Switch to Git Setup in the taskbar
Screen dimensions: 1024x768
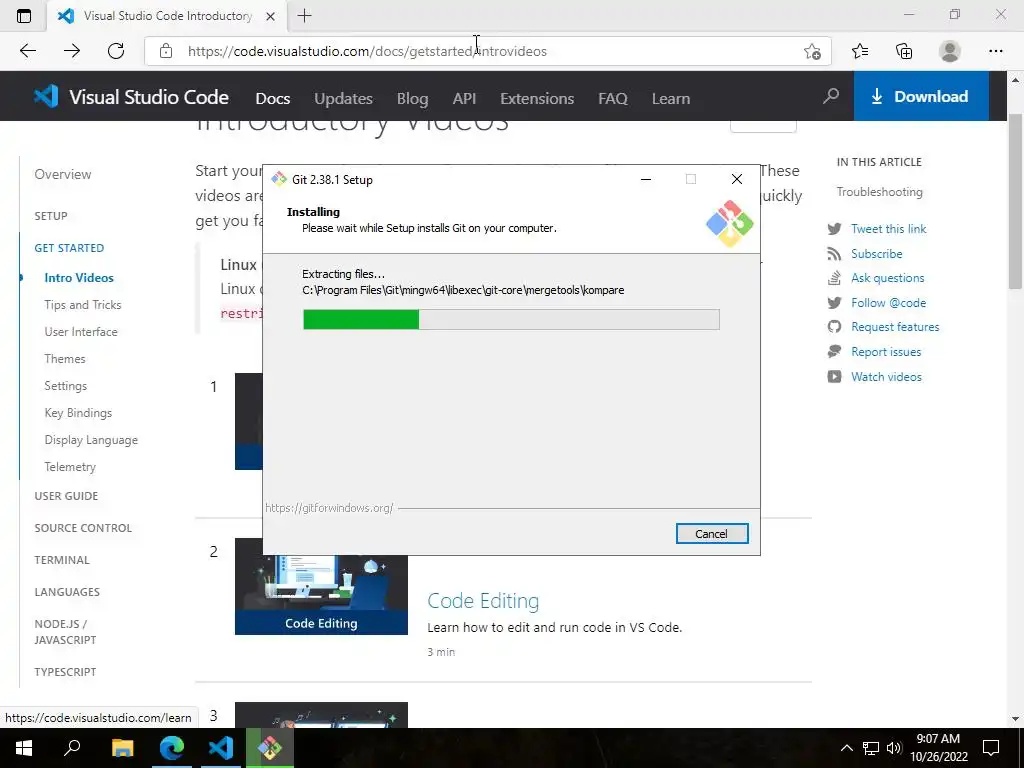point(270,748)
